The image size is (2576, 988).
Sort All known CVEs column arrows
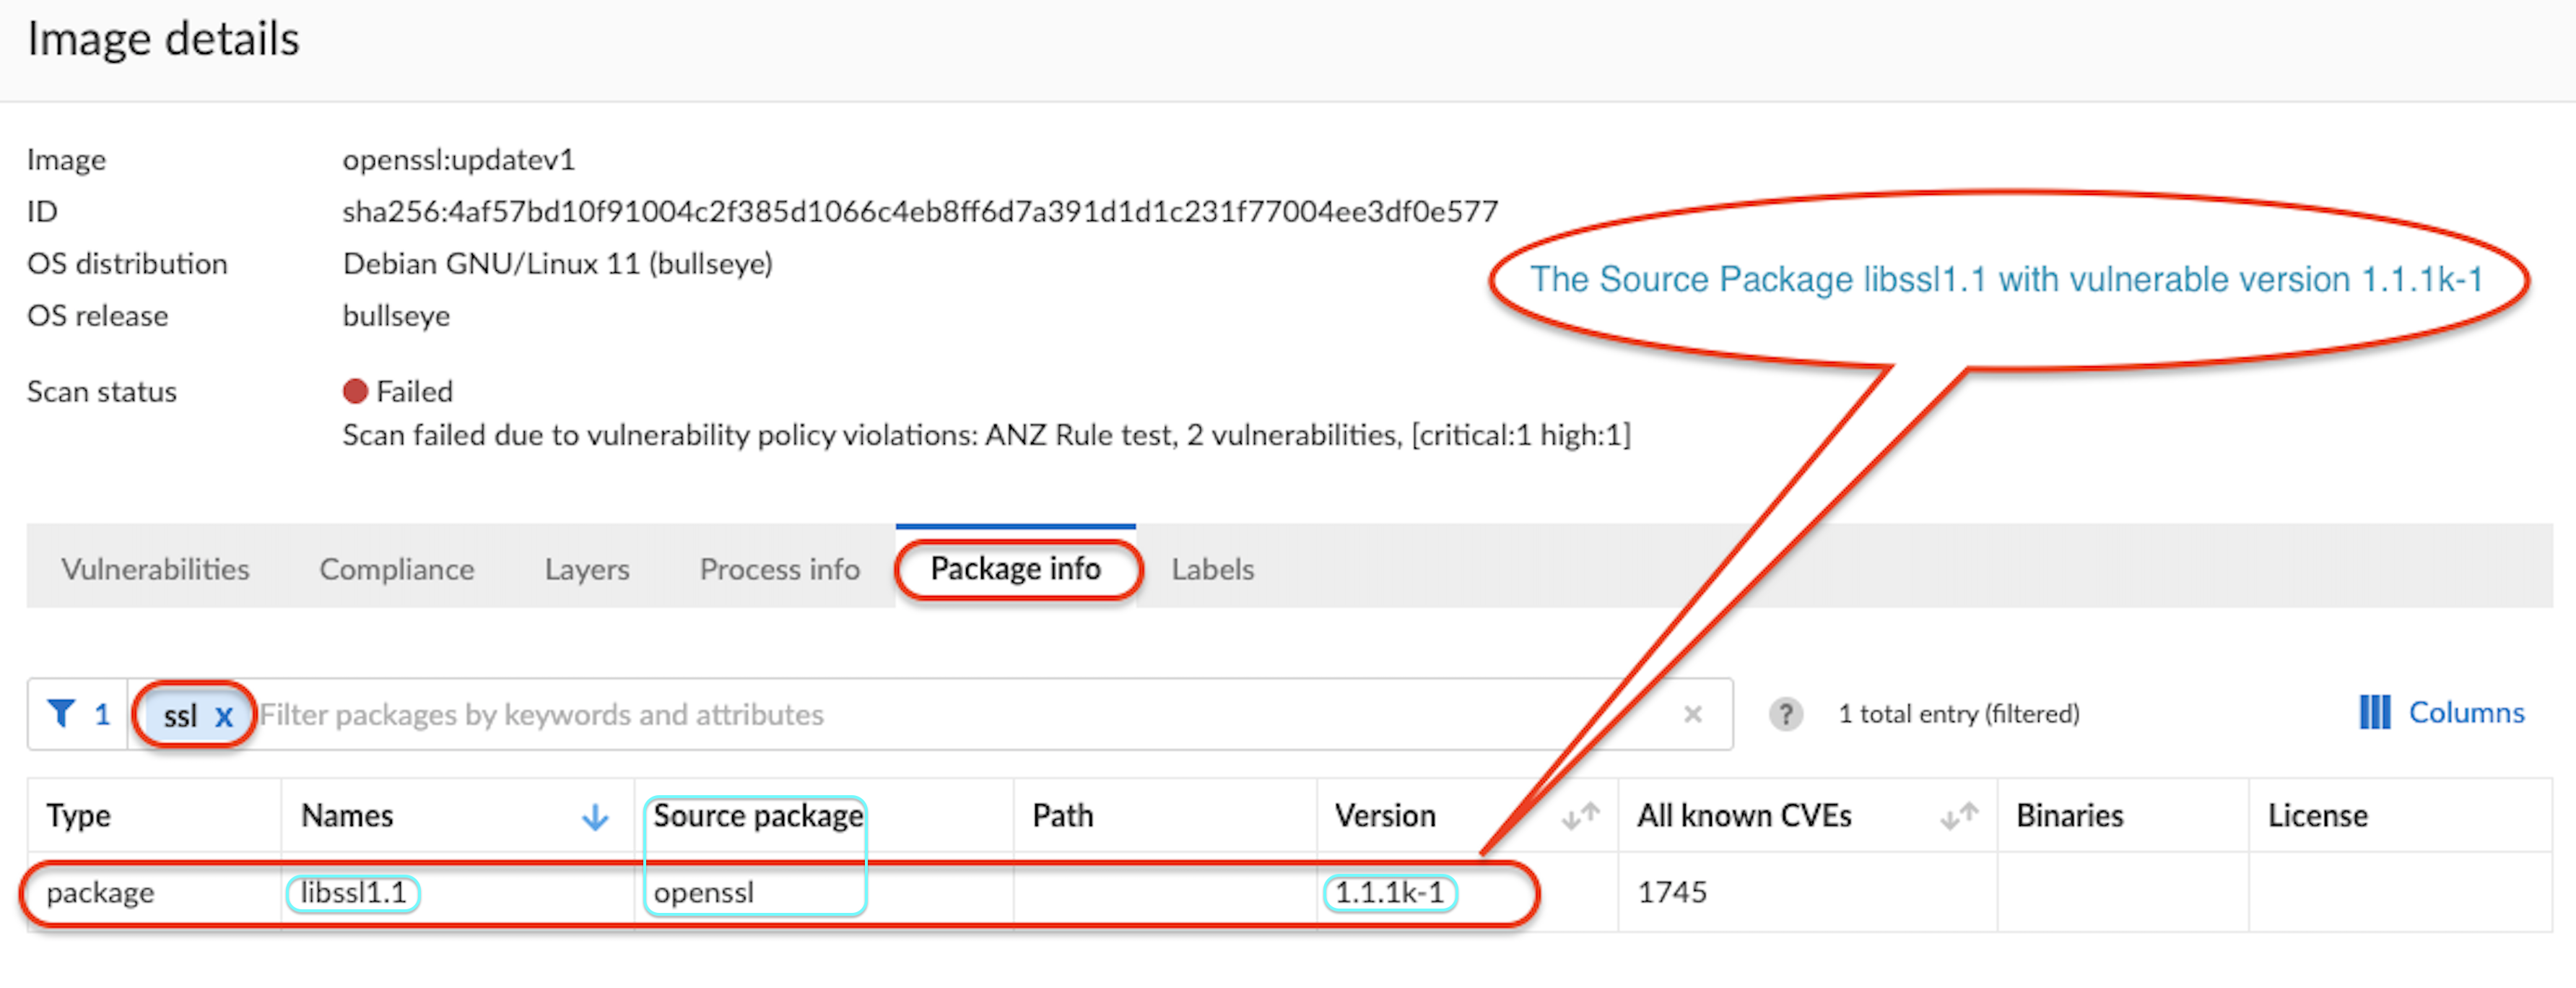1959,817
